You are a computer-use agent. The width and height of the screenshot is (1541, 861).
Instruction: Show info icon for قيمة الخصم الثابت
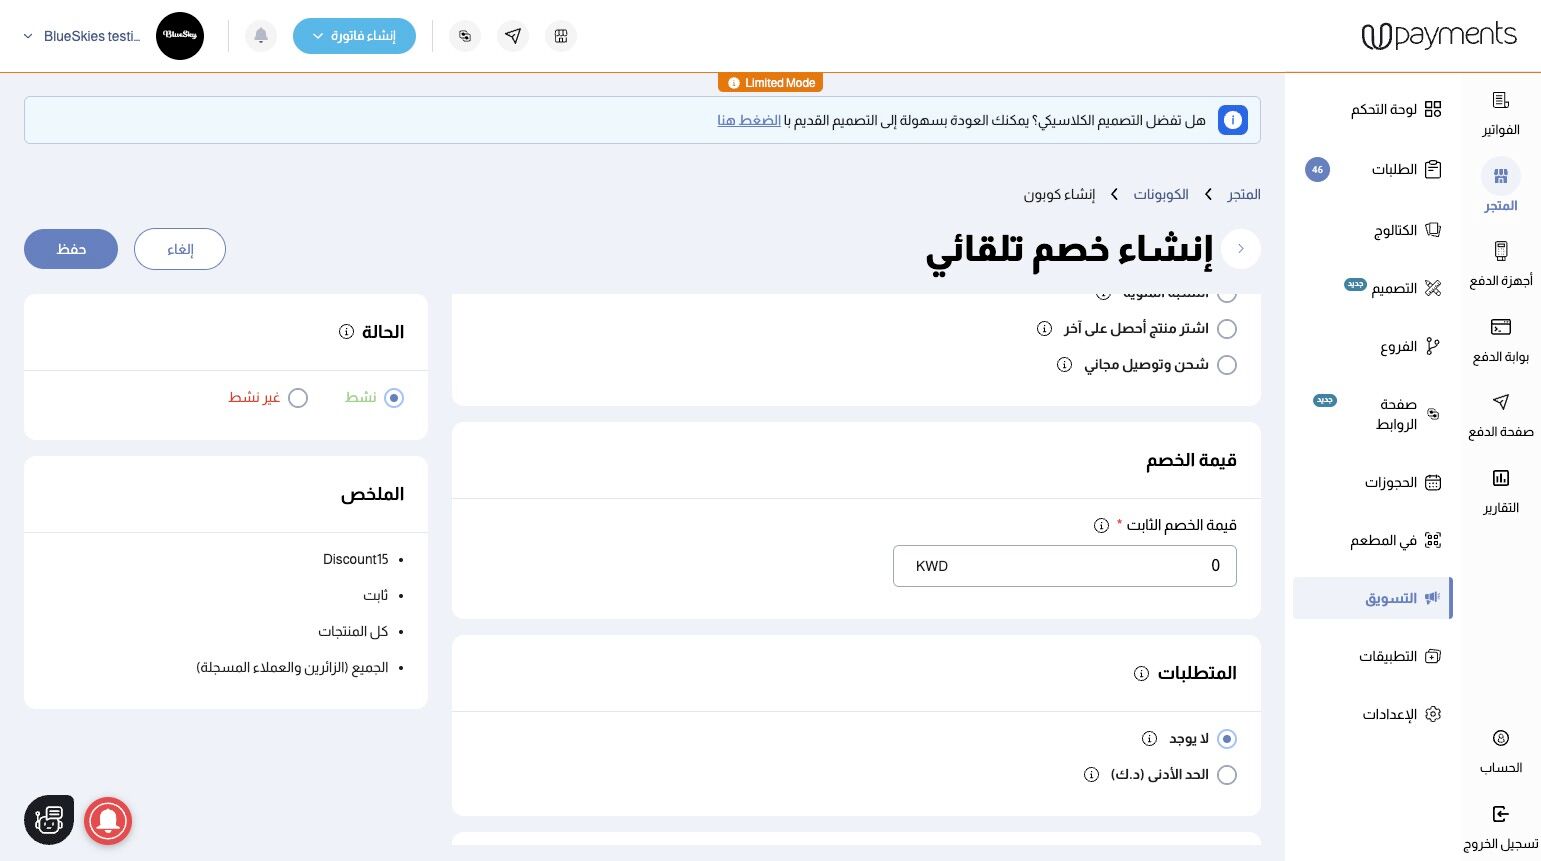coord(1101,525)
